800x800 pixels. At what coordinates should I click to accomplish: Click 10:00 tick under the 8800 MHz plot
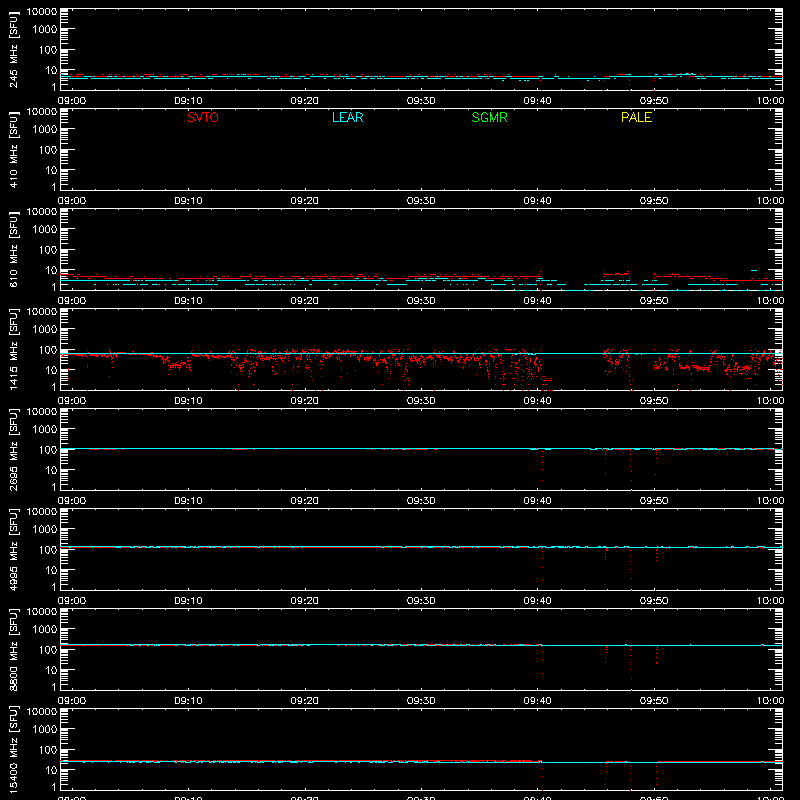pyautogui.click(x=770, y=701)
